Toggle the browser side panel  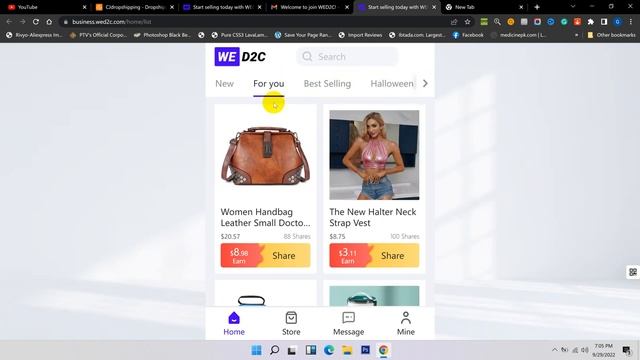pos(604,22)
